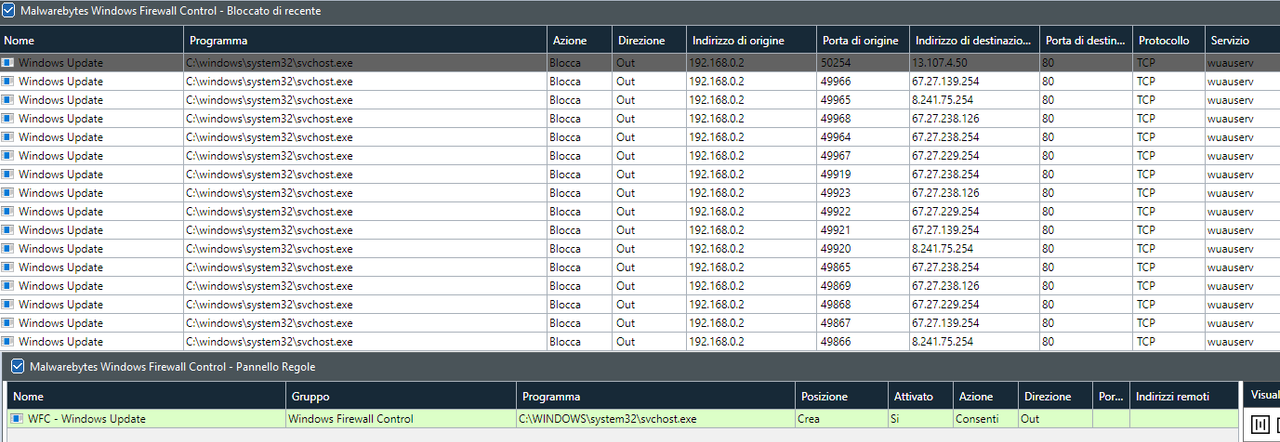Image resolution: width=1280 pixels, height=442 pixels.
Task: Select the origin port cell 50254
Action: coord(862,63)
